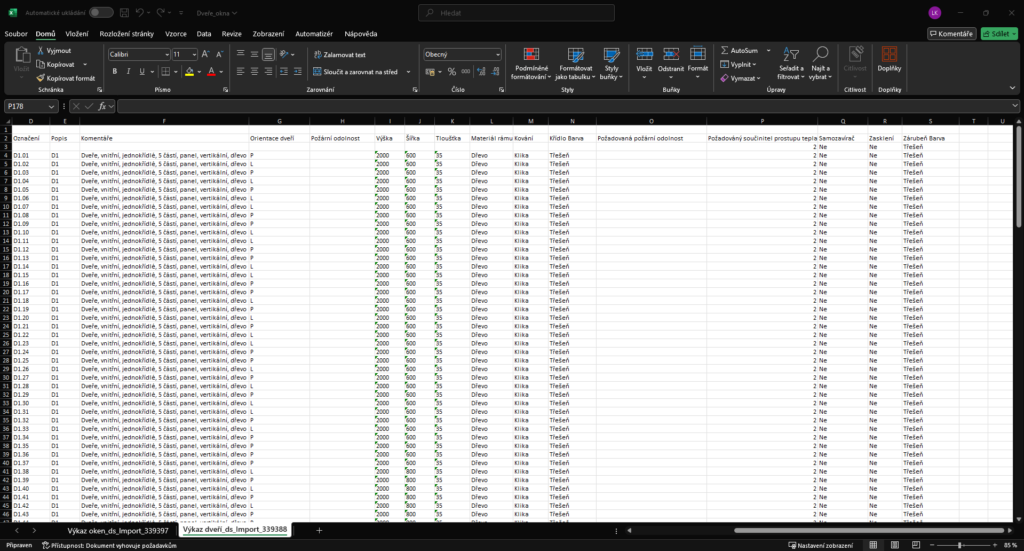1024x551 pixels.
Task: Open the Vzorce ribbon tab
Action: [177, 33]
